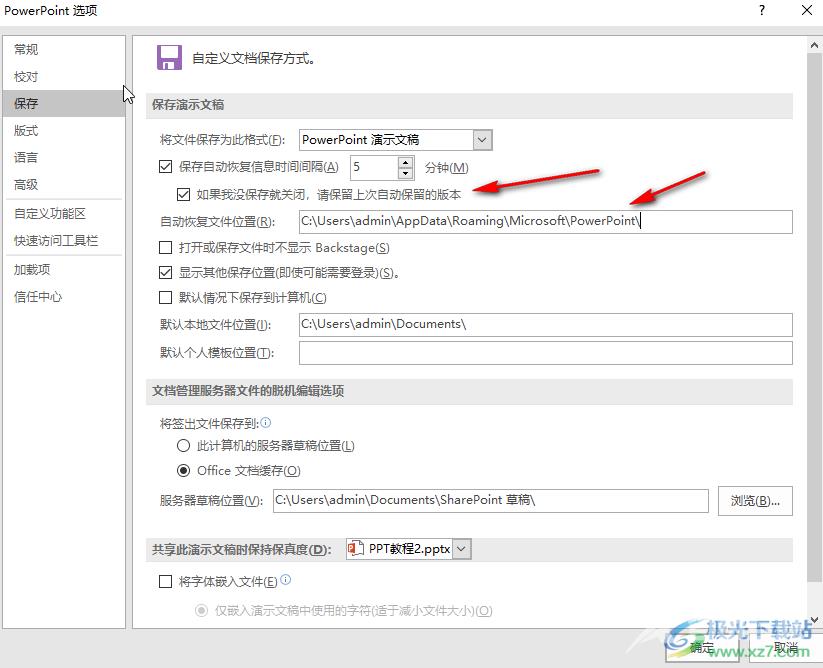Click the info icon beside 将字体嵌入文件

(286, 579)
